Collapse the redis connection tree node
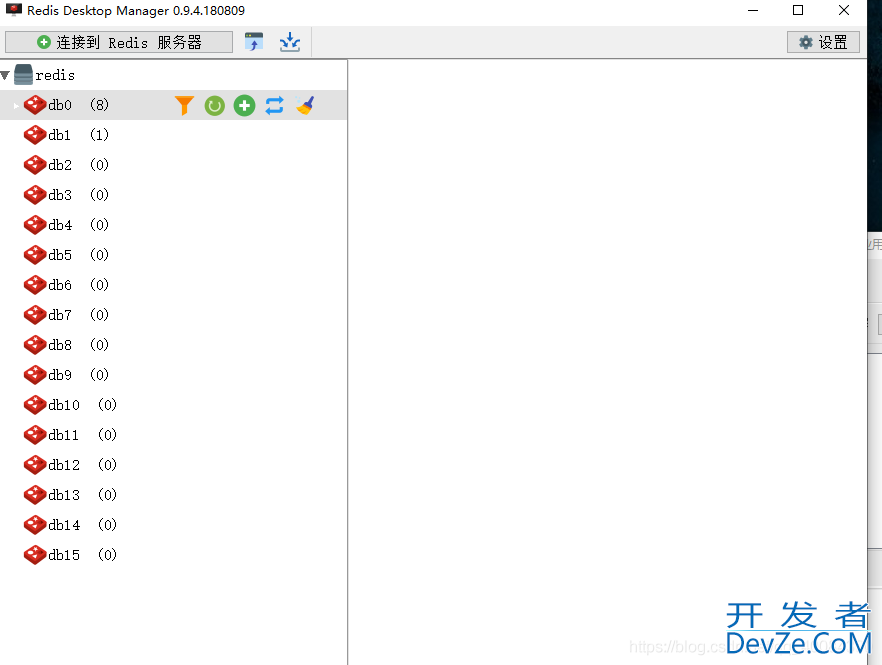The width and height of the screenshot is (882, 665). click(6, 75)
